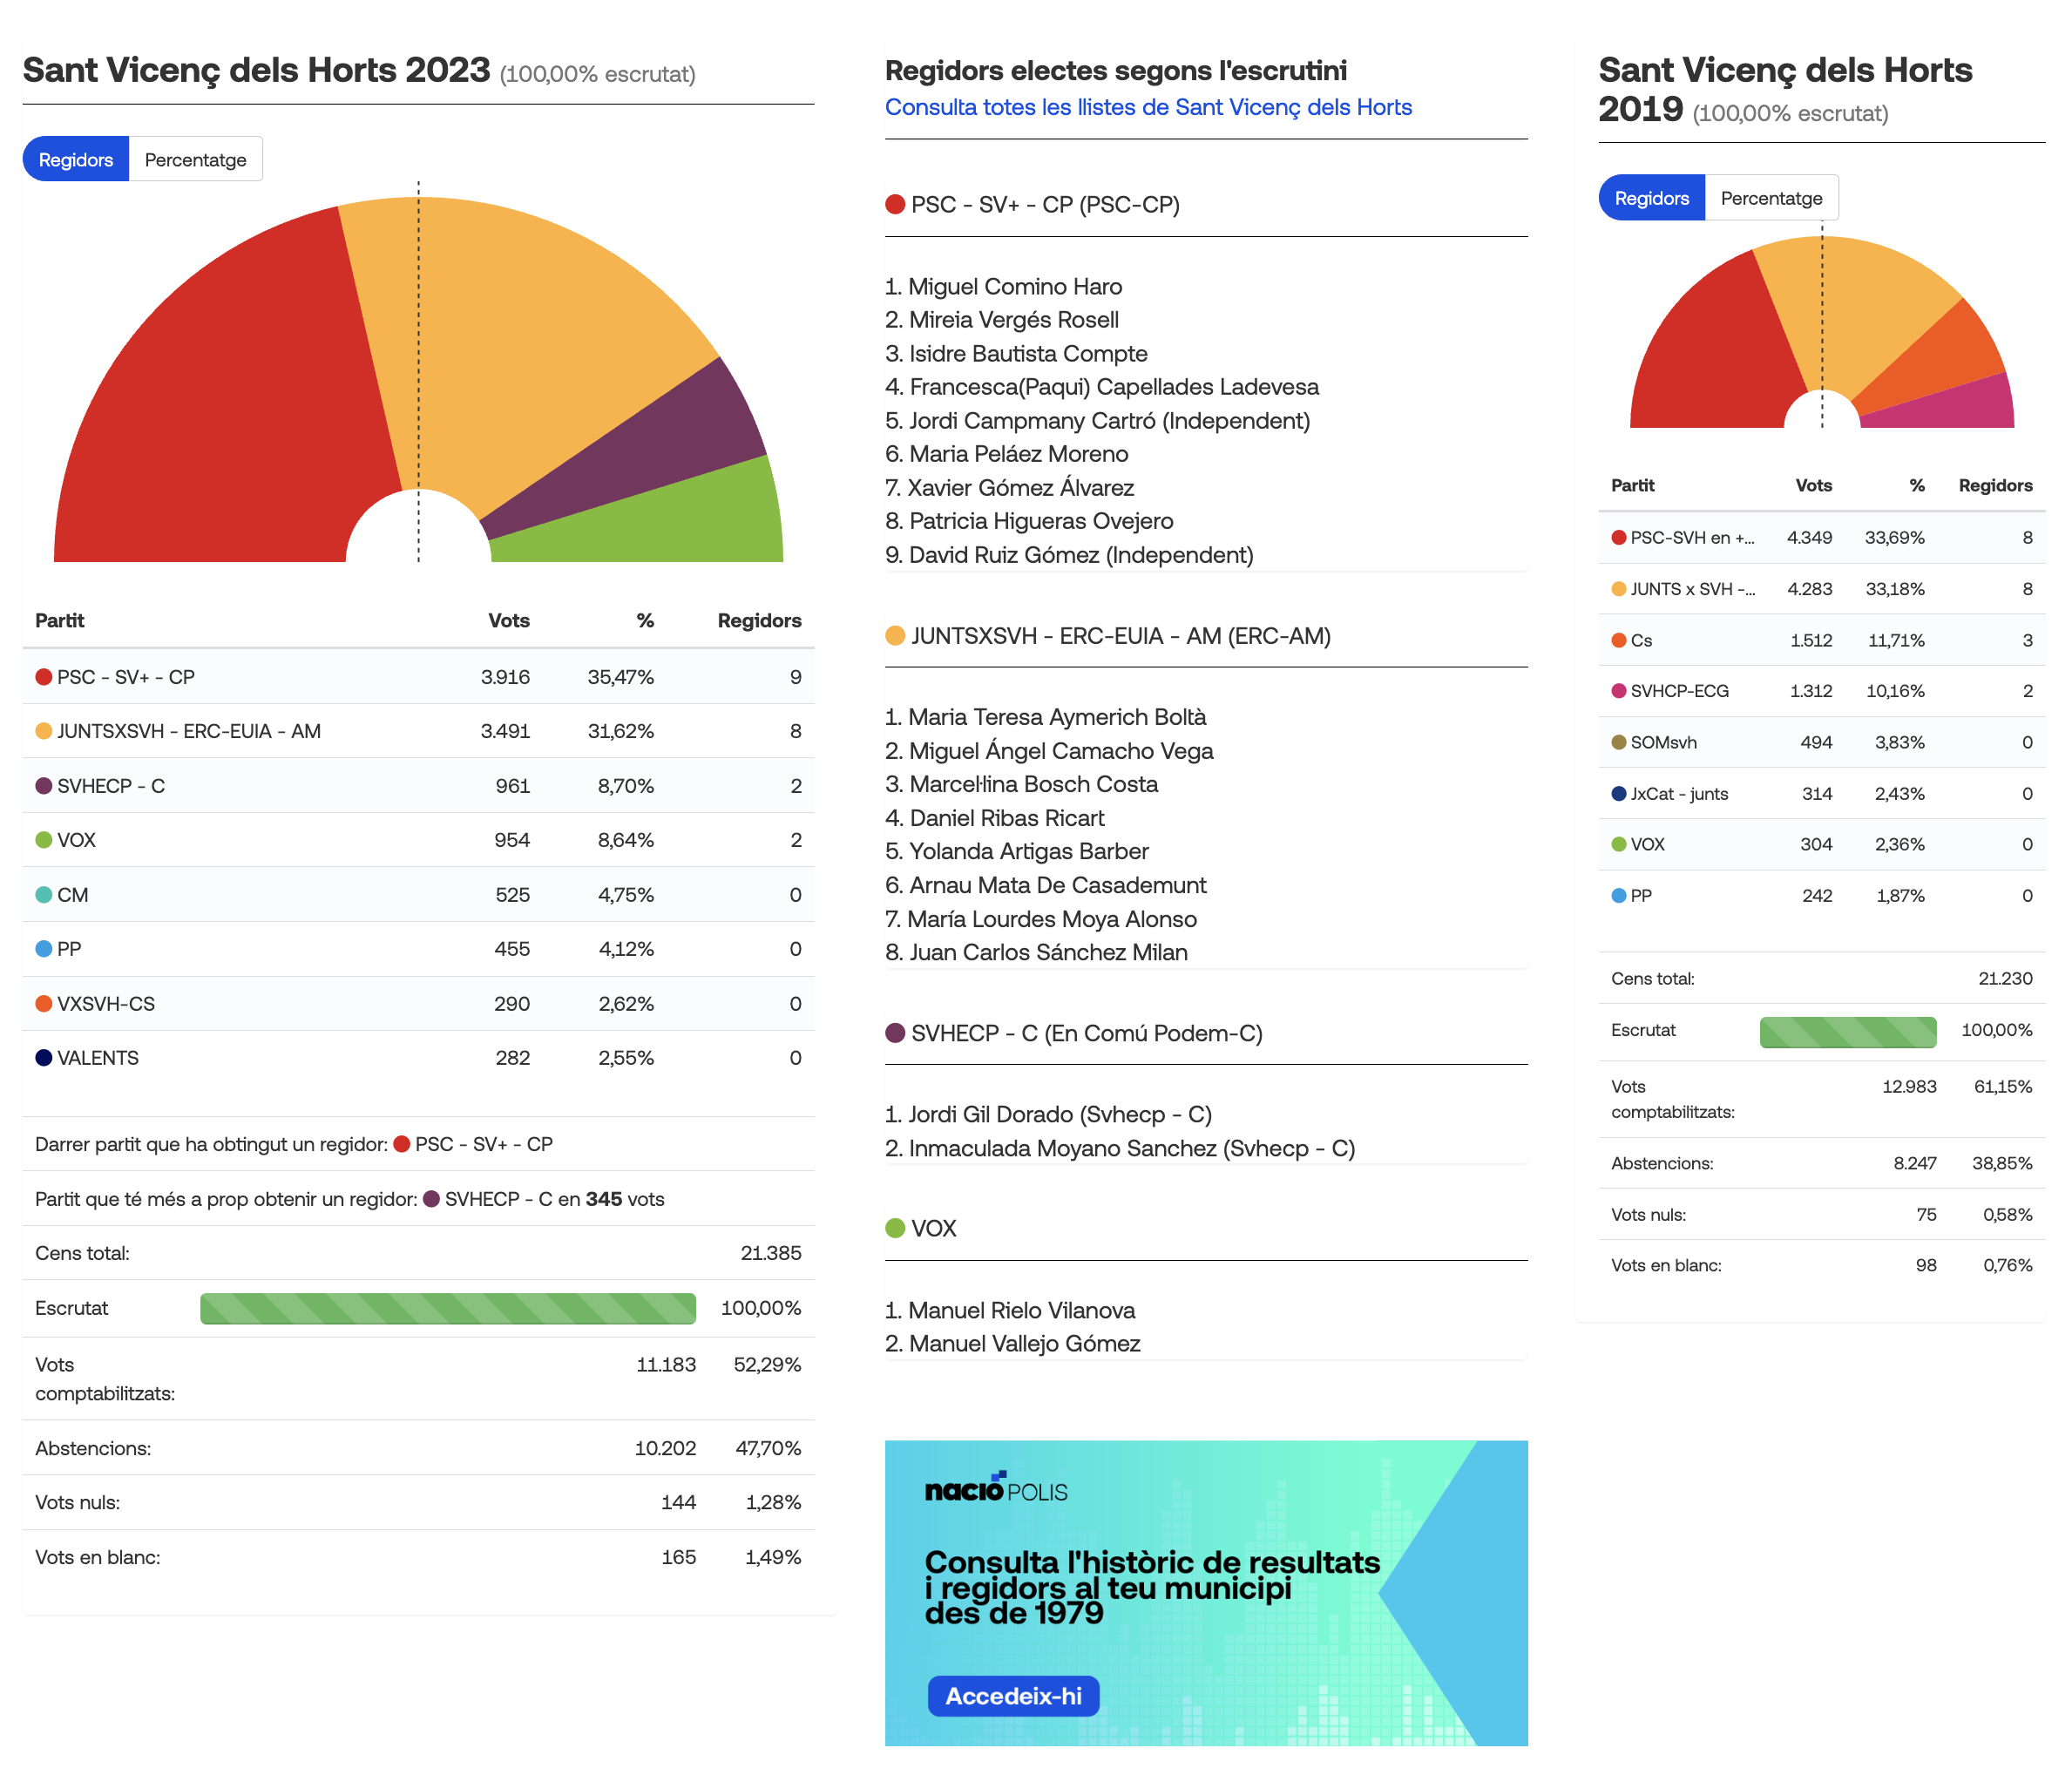Click the nació POLIS logo in the banner
The width and height of the screenshot is (2072, 1775).
point(996,1488)
